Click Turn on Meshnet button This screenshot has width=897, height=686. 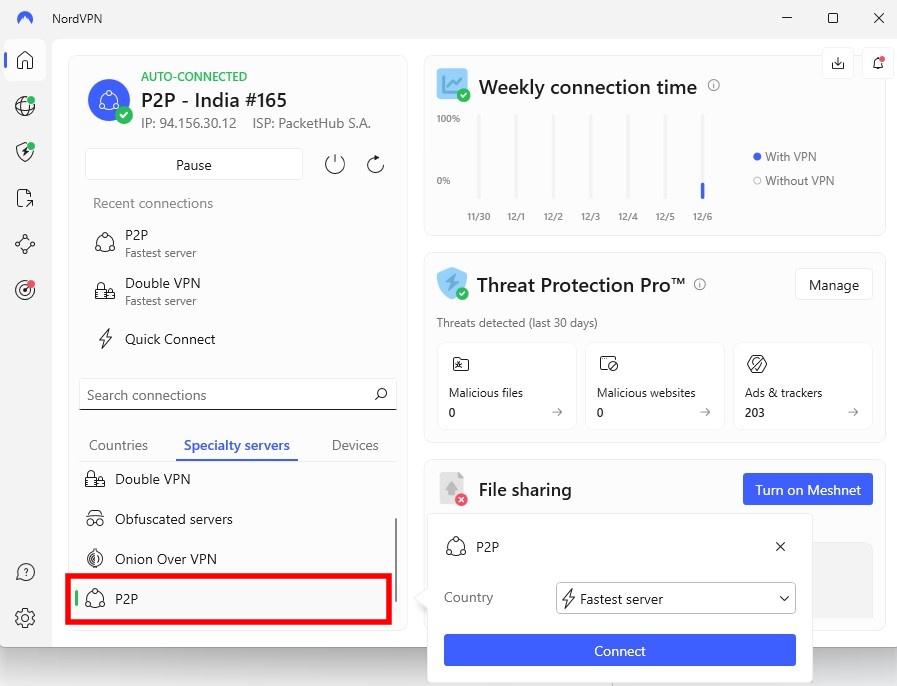click(808, 489)
